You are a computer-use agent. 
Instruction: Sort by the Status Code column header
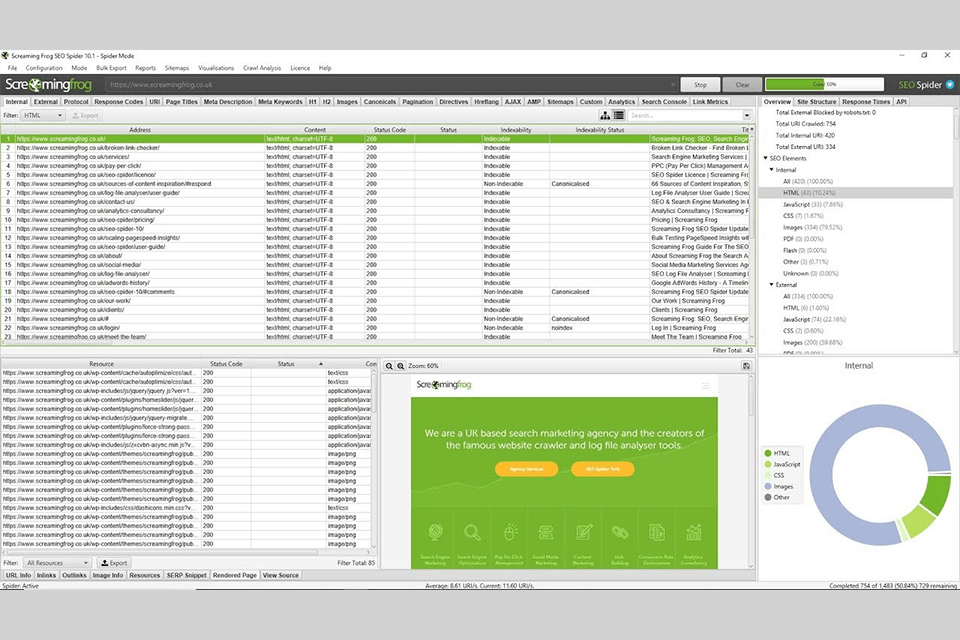pyautogui.click(x=390, y=130)
